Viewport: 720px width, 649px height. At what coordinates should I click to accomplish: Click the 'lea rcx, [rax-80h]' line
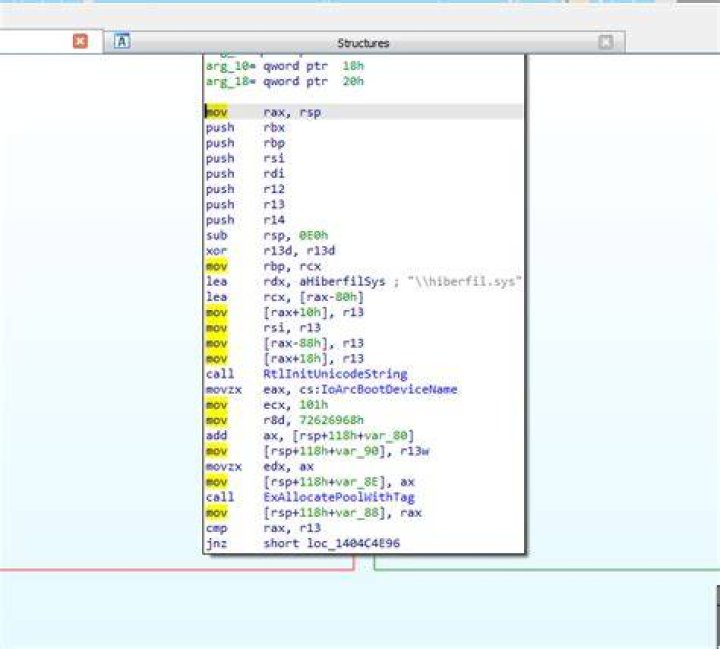click(285, 297)
